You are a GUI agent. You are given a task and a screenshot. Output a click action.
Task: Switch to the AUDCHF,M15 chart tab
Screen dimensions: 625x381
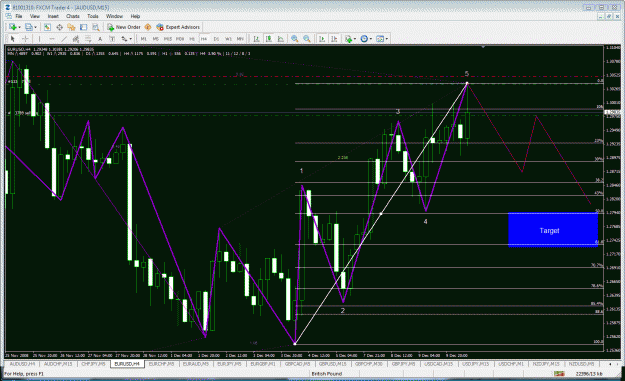pyautogui.click(x=58, y=364)
